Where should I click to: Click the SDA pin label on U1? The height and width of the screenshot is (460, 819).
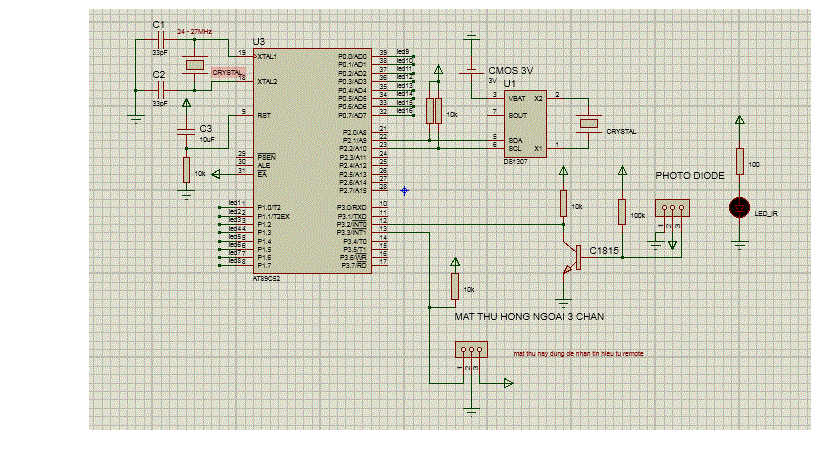515,140
